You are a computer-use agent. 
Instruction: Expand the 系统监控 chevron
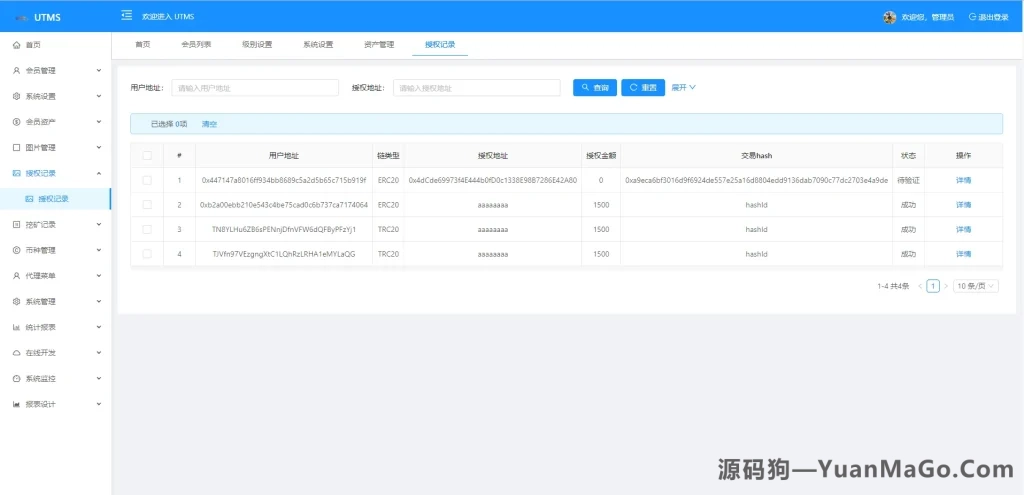click(99, 379)
